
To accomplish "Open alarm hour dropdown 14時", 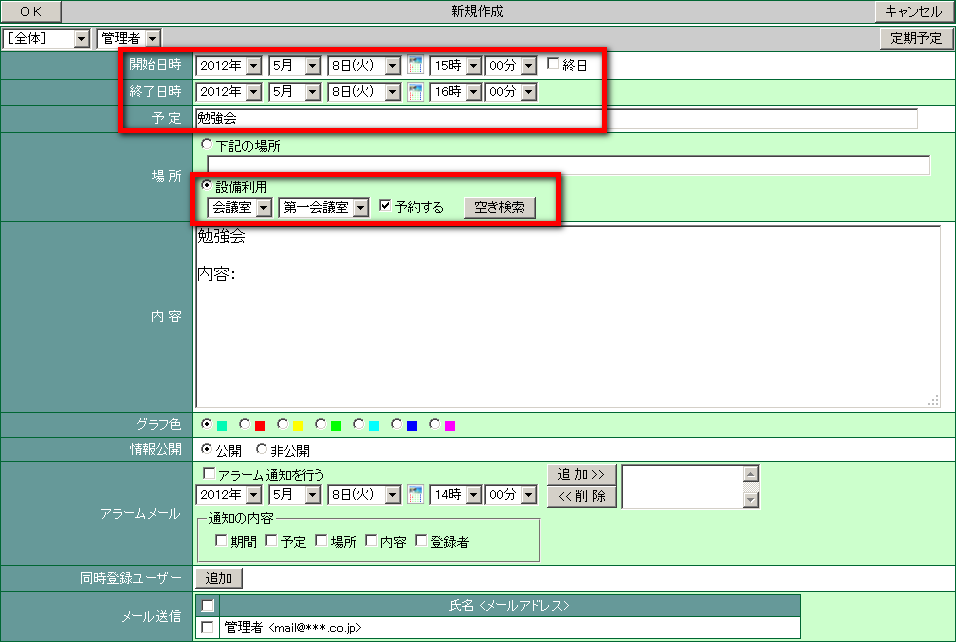I will coord(455,494).
